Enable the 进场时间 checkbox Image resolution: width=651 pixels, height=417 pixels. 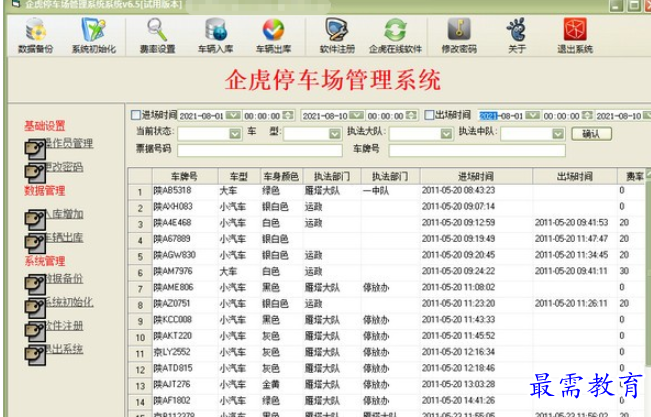(136, 115)
